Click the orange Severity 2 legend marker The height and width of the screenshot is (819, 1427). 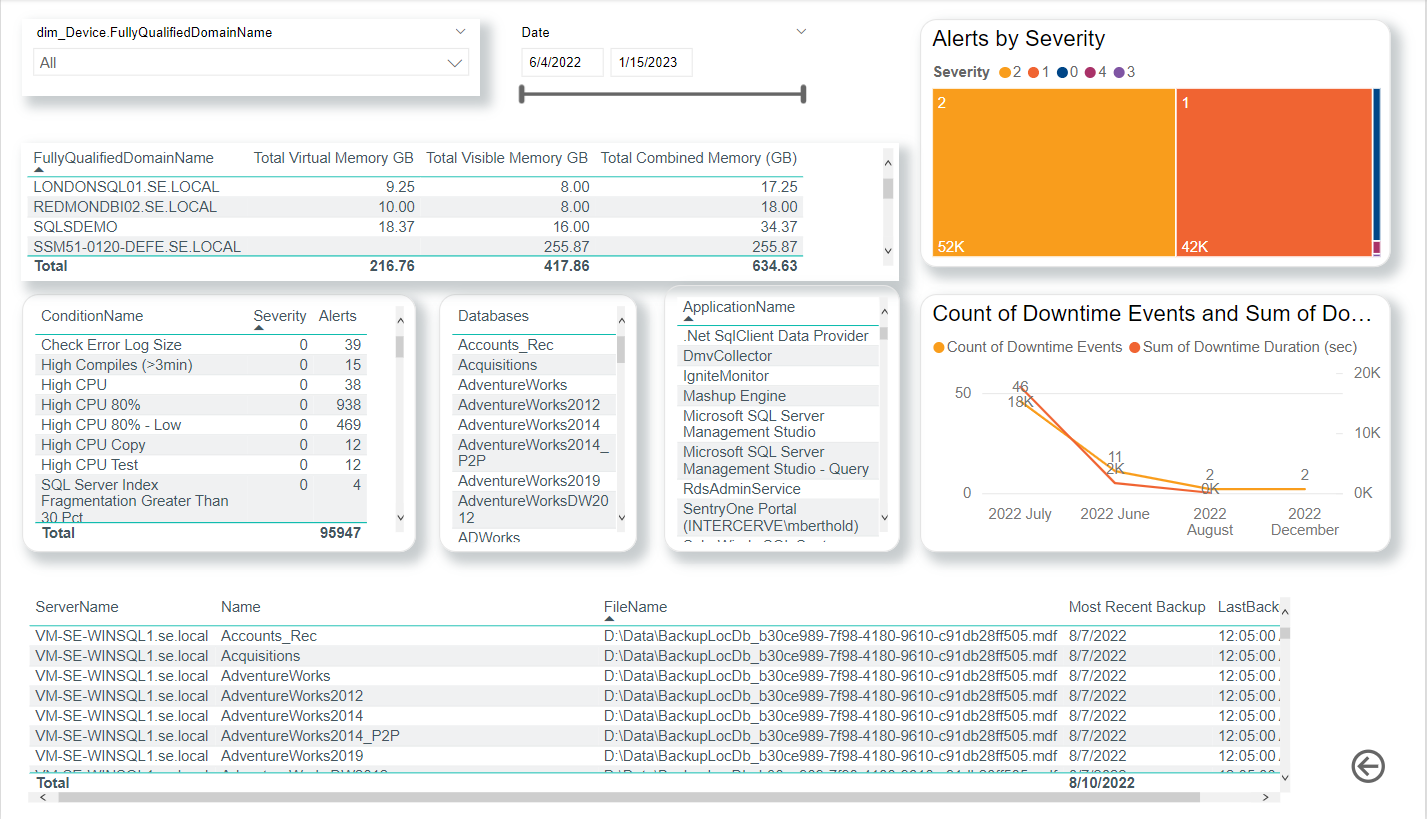click(1004, 72)
